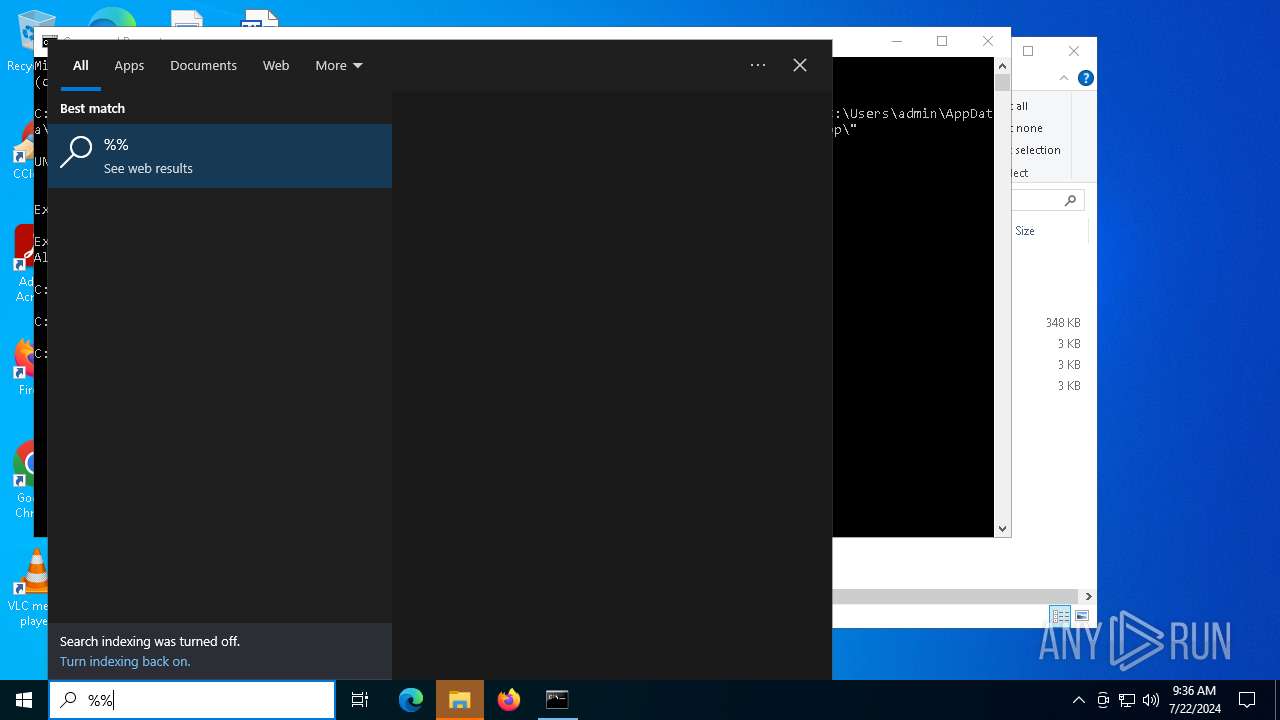Select the All search tab
1280x720 pixels.
tap(81, 65)
